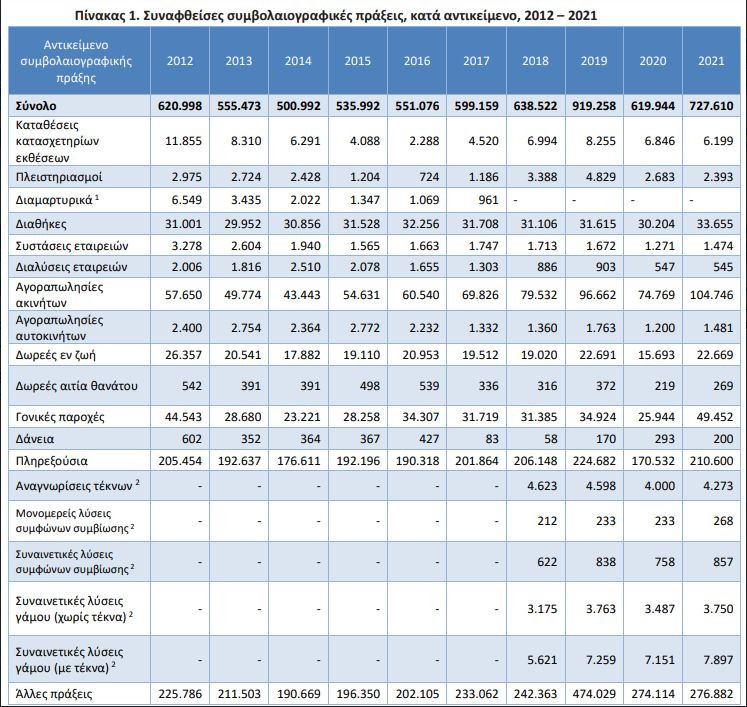Image resolution: width=747 pixels, height=707 pixels.
Task: Click value 33.655 in Διαθήκες row
Action: pyautogui.click(x=715, y=224)
